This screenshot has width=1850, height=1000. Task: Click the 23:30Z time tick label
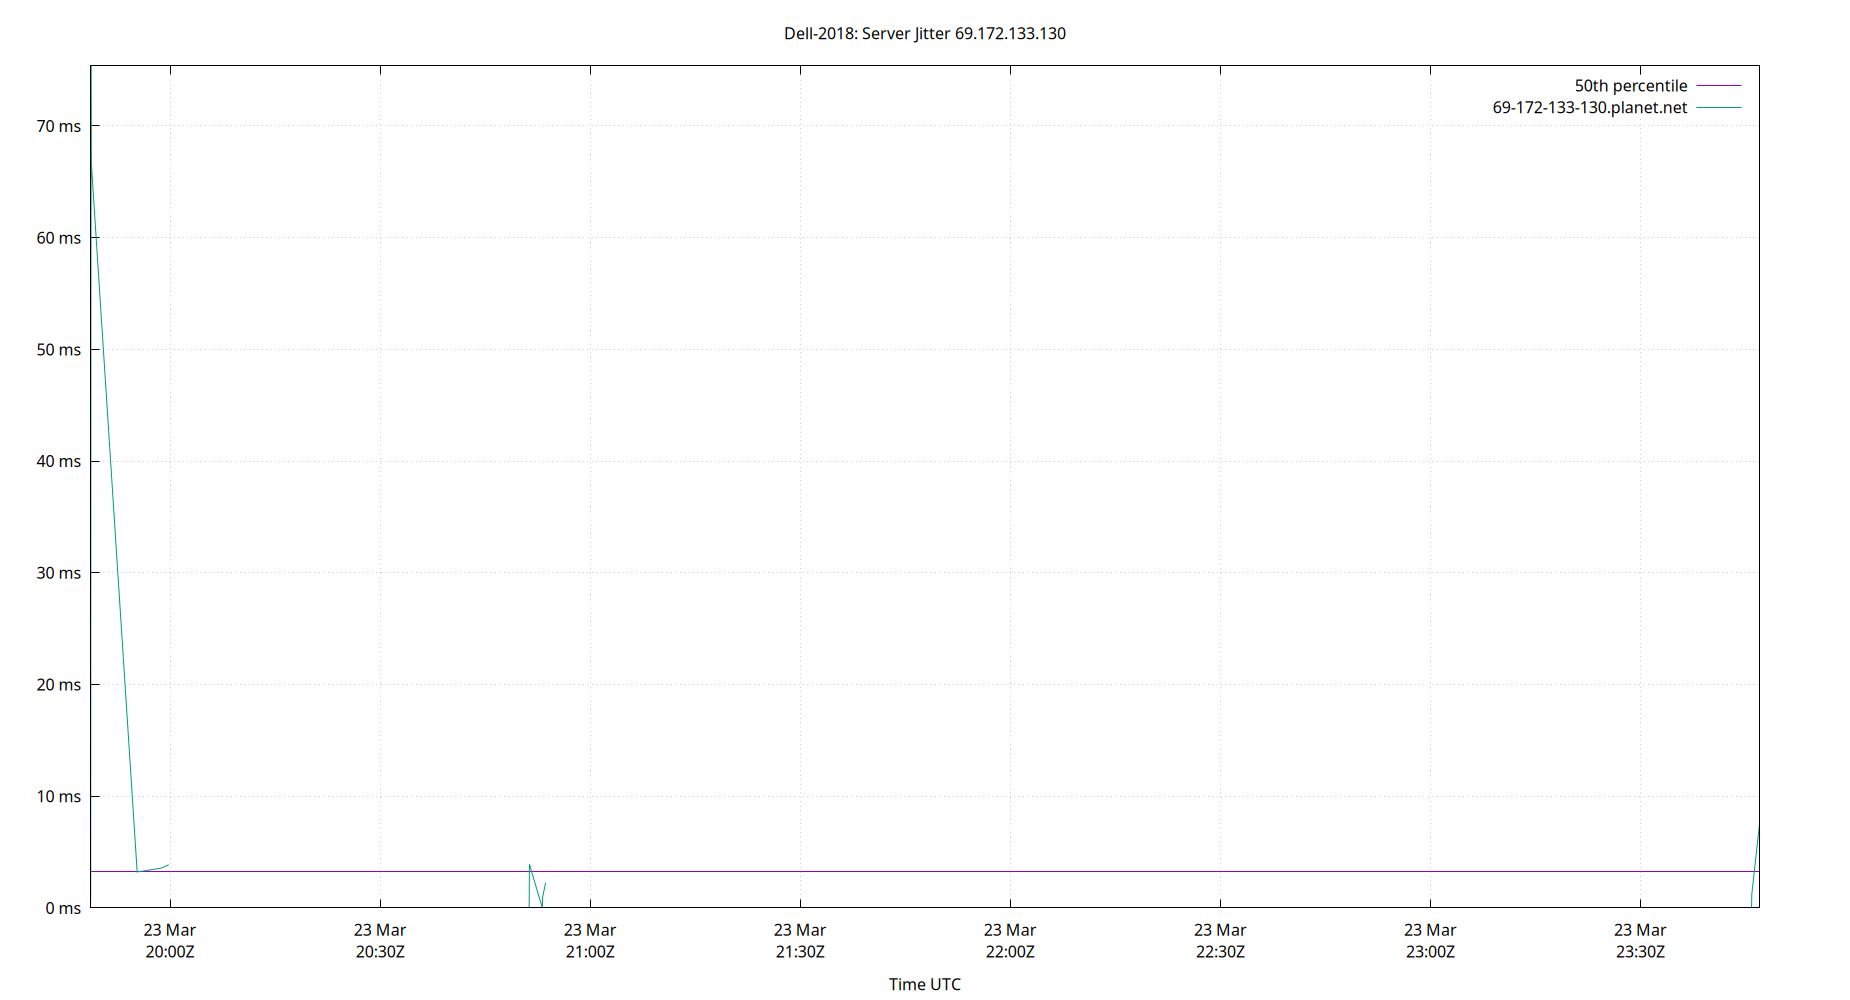pyautogui.click(x=1641, y=951)
